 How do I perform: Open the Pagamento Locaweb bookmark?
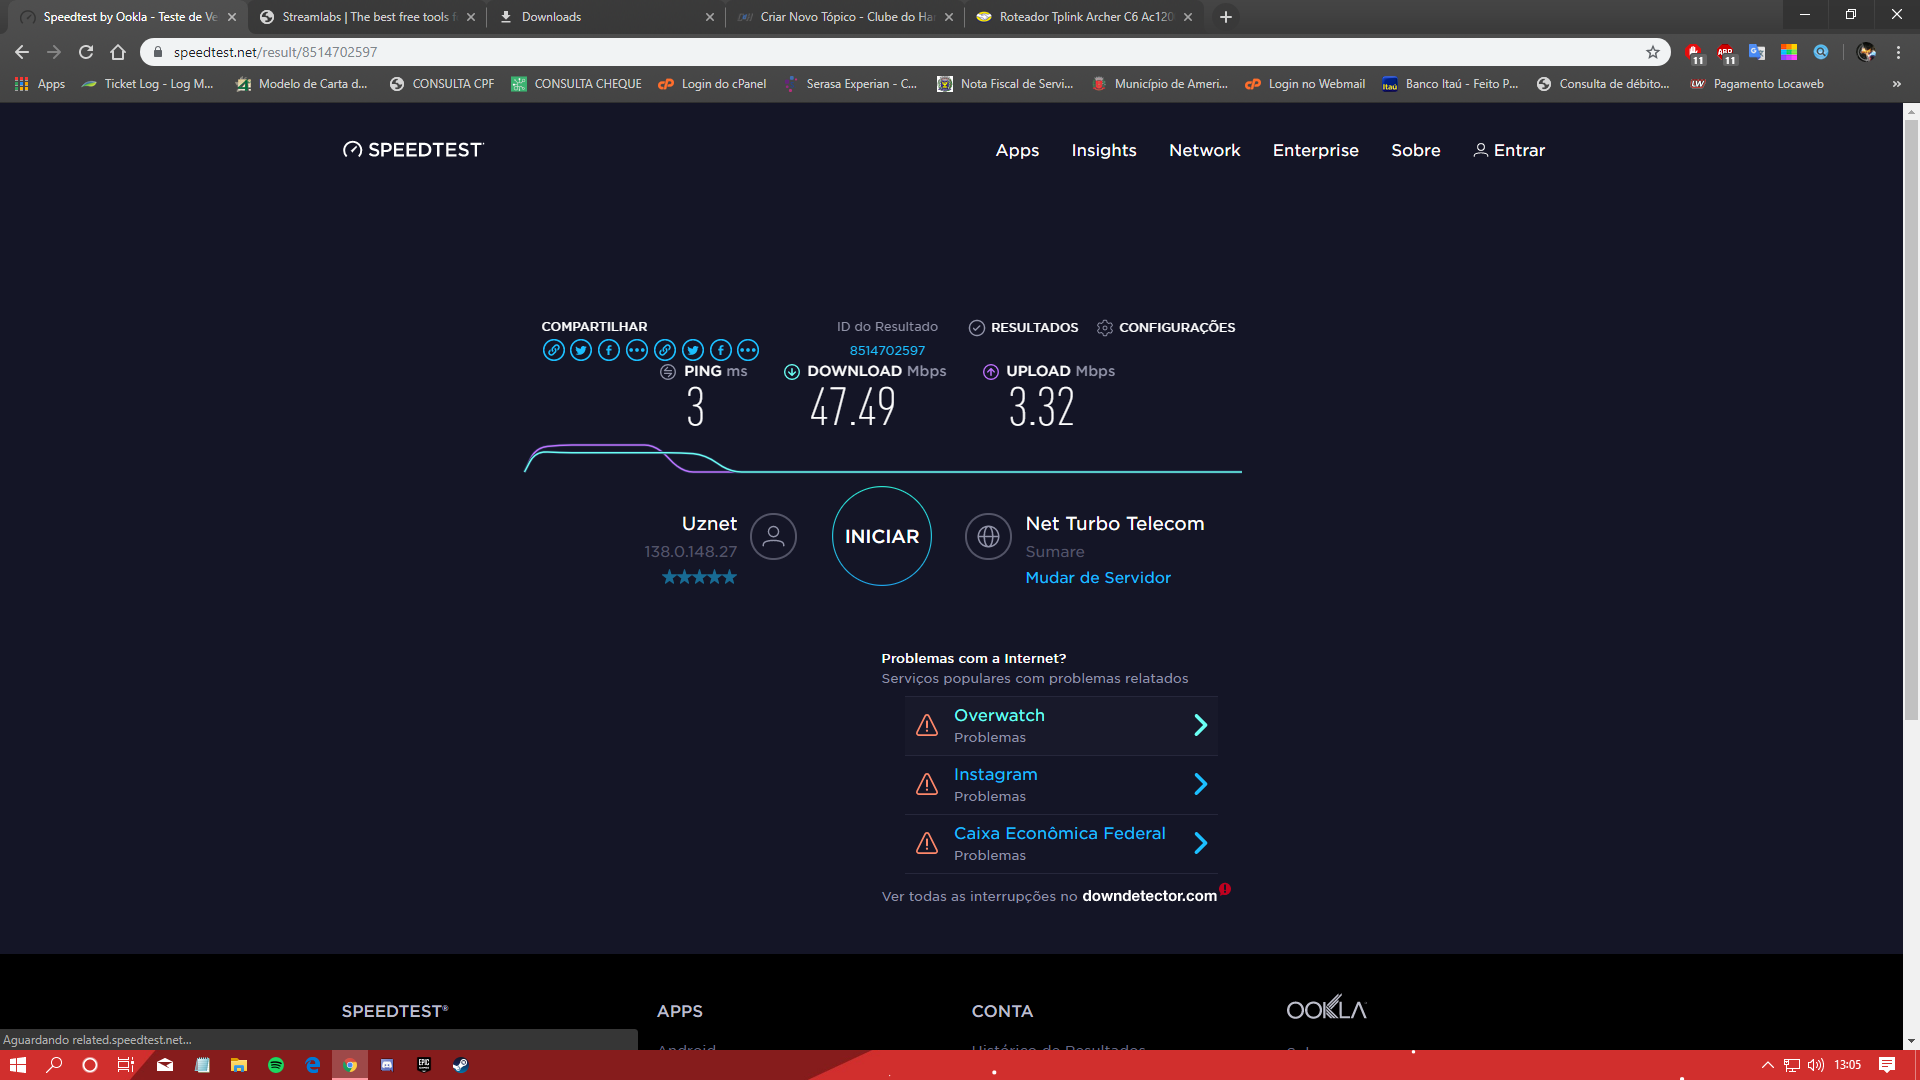(1757, 84)
